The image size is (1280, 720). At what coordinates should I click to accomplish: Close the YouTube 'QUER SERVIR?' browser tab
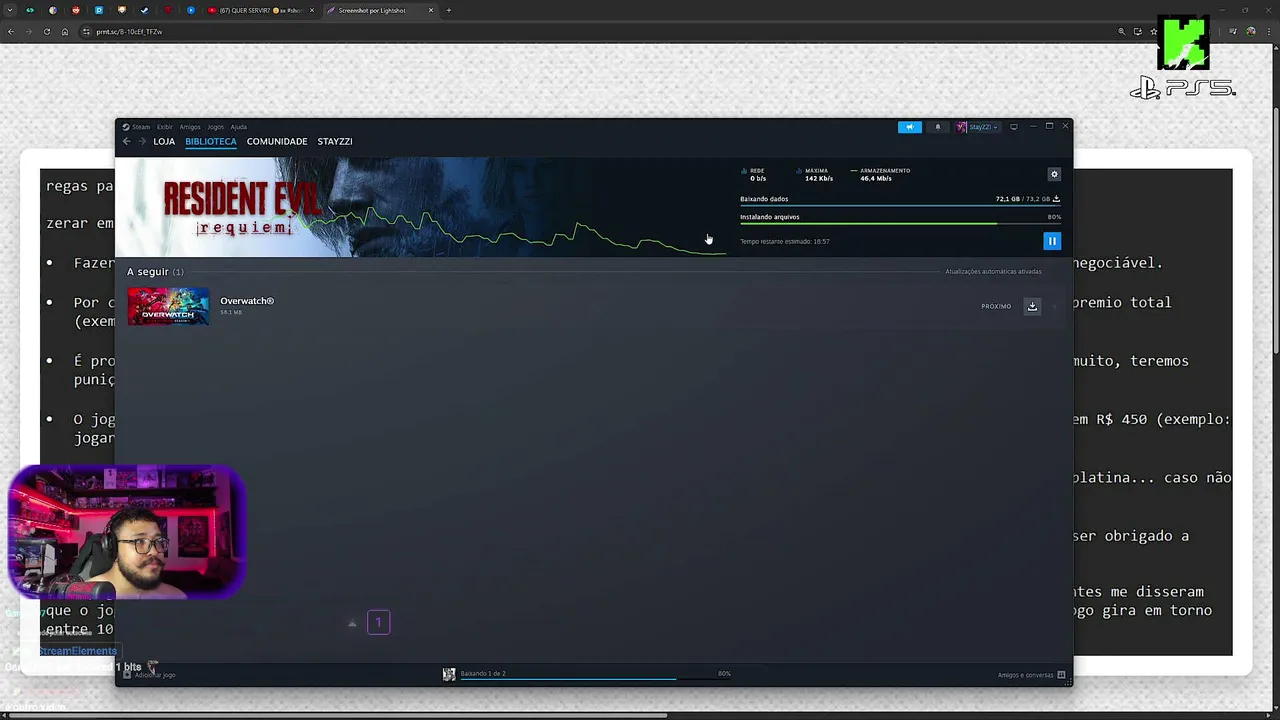click(312, 10)
